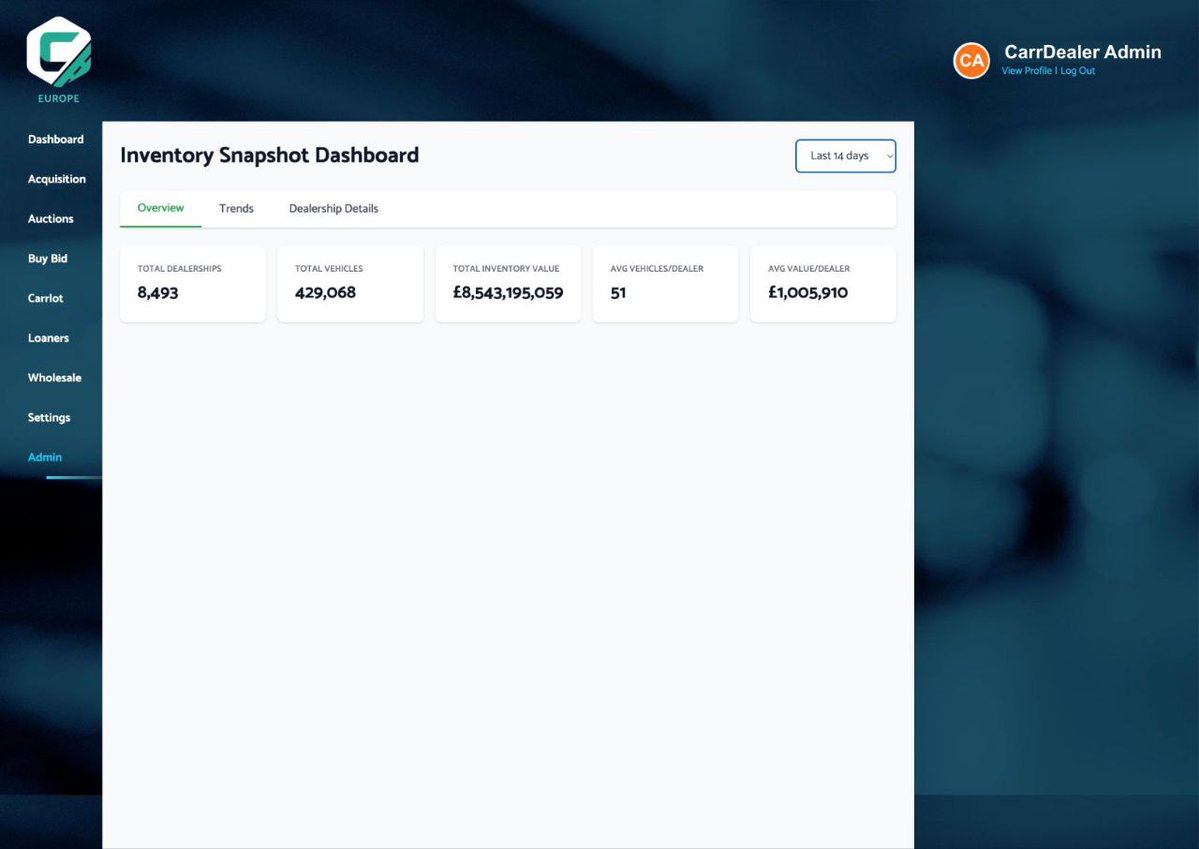Open Auctions in sidebar
1199x849 pixels.
50,219
